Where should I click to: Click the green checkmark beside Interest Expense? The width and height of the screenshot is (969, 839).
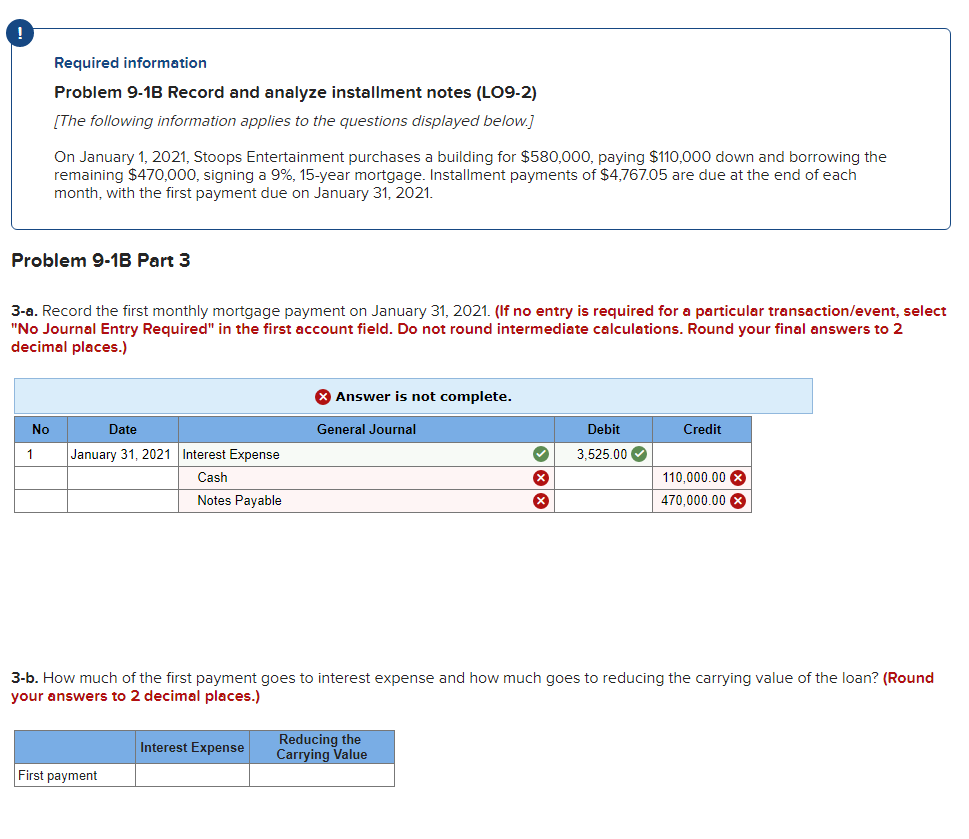[x=540, y=454]
